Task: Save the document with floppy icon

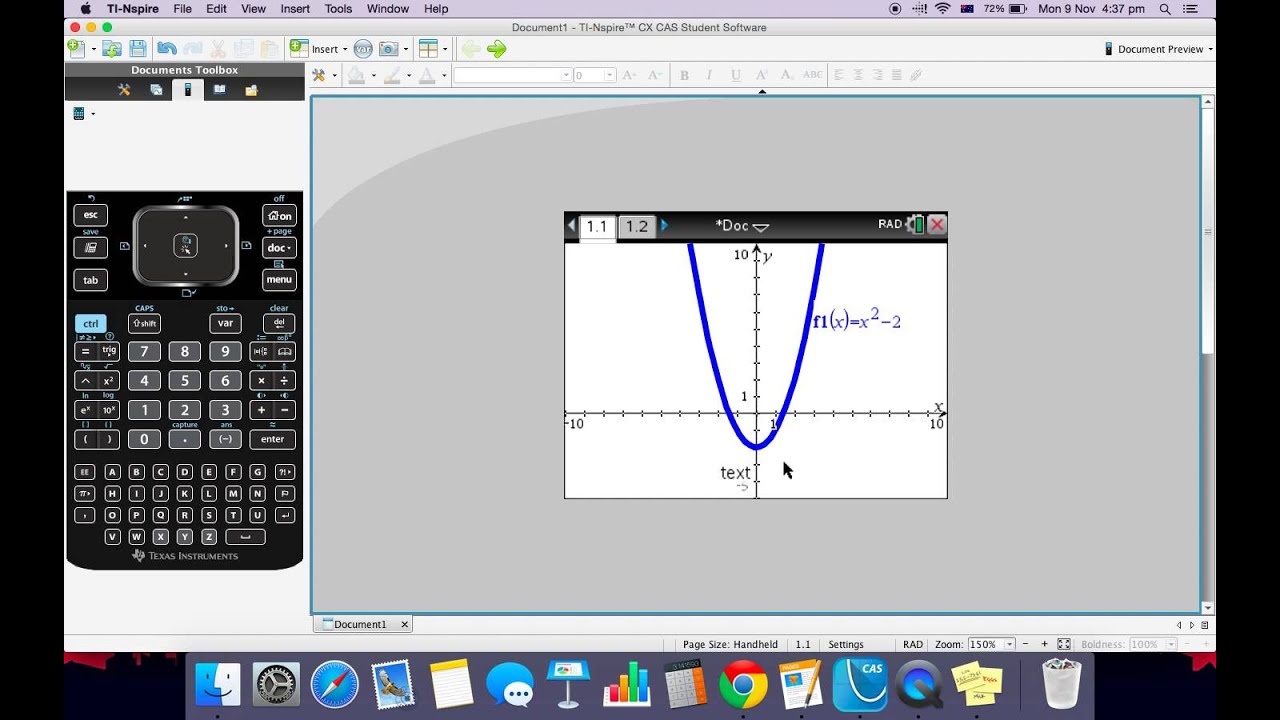Action: click(x=138, y=48)
